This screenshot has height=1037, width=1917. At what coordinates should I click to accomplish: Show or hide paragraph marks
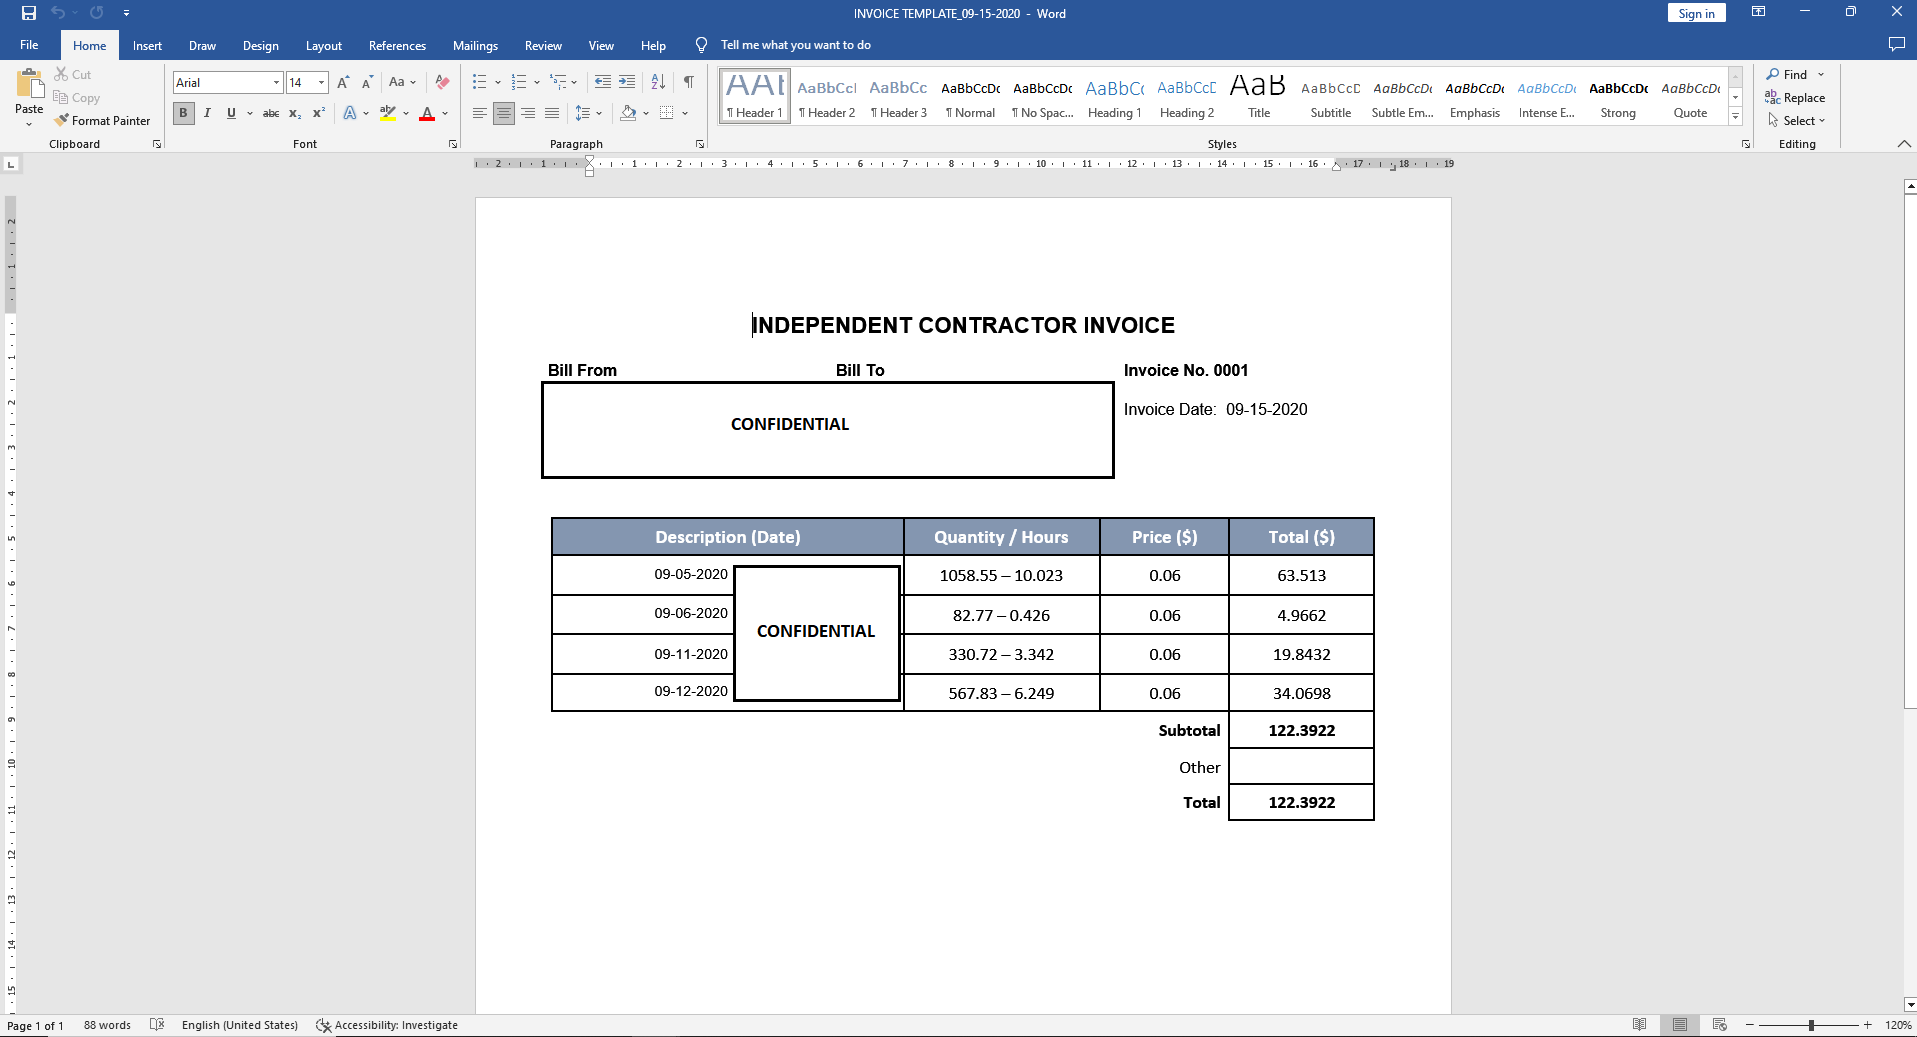[x=688, y=83]
